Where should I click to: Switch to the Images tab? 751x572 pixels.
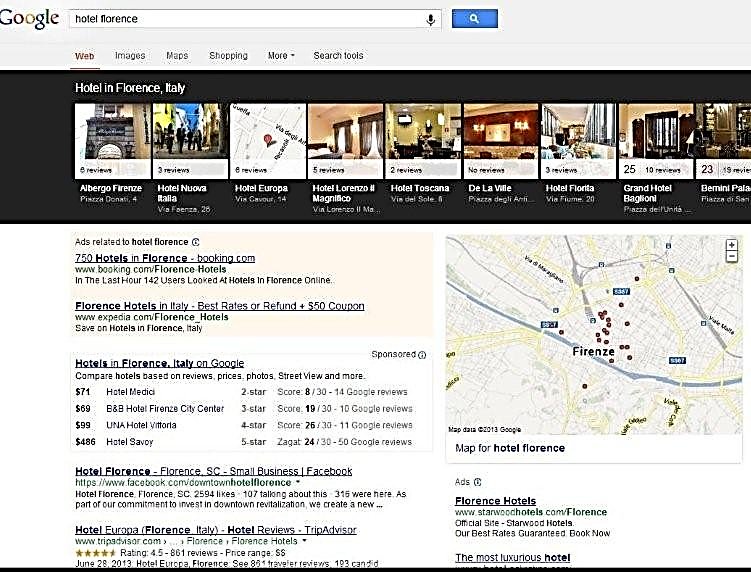(130, 56)
